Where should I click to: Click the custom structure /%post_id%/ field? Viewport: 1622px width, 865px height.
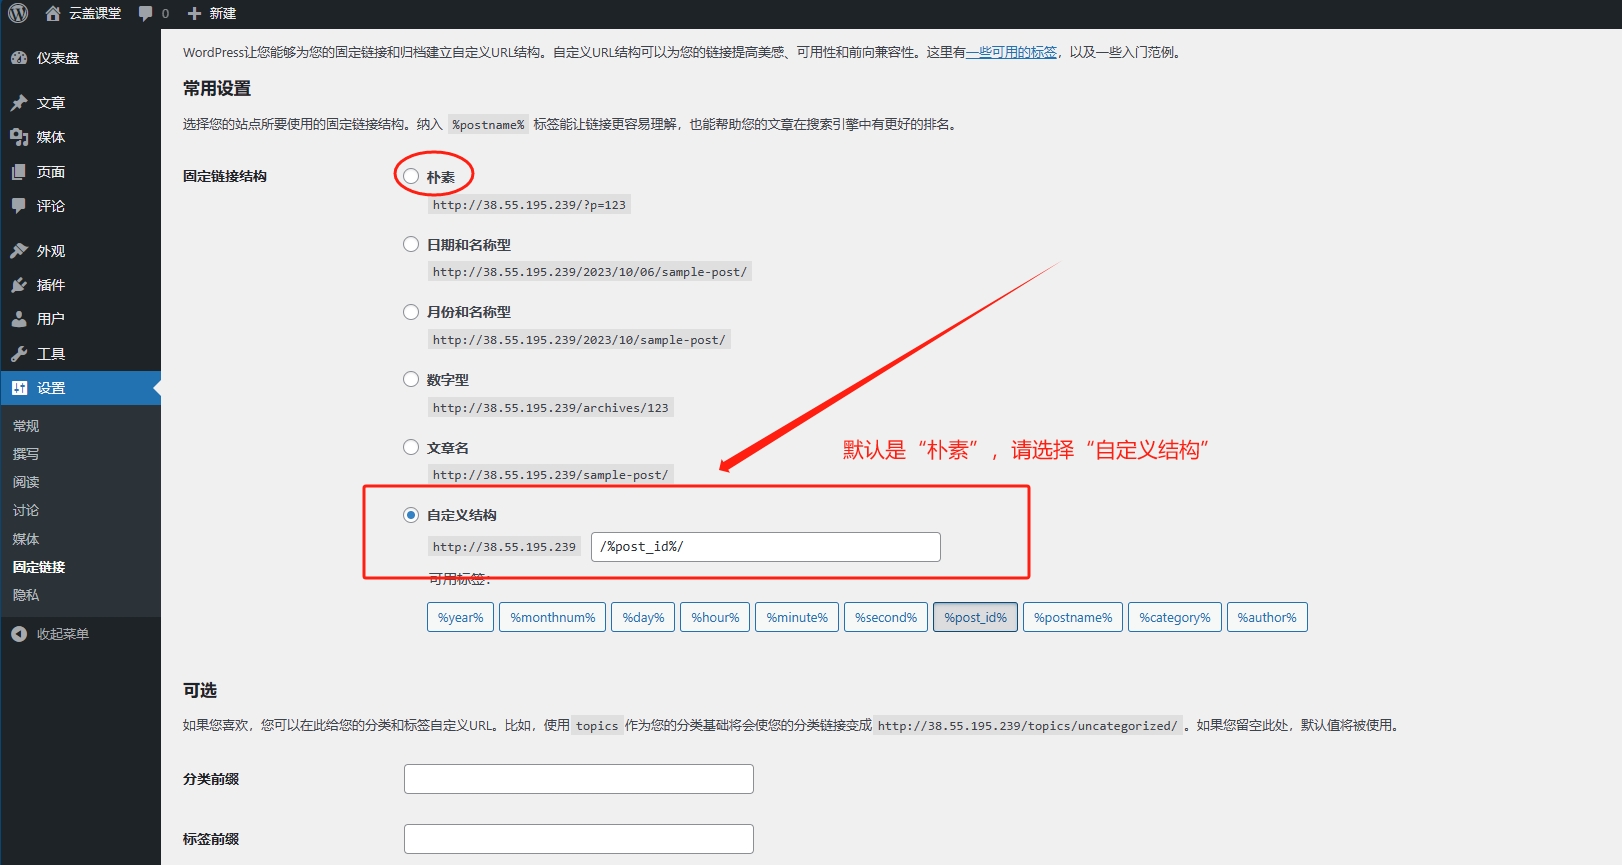click(766, 547)
